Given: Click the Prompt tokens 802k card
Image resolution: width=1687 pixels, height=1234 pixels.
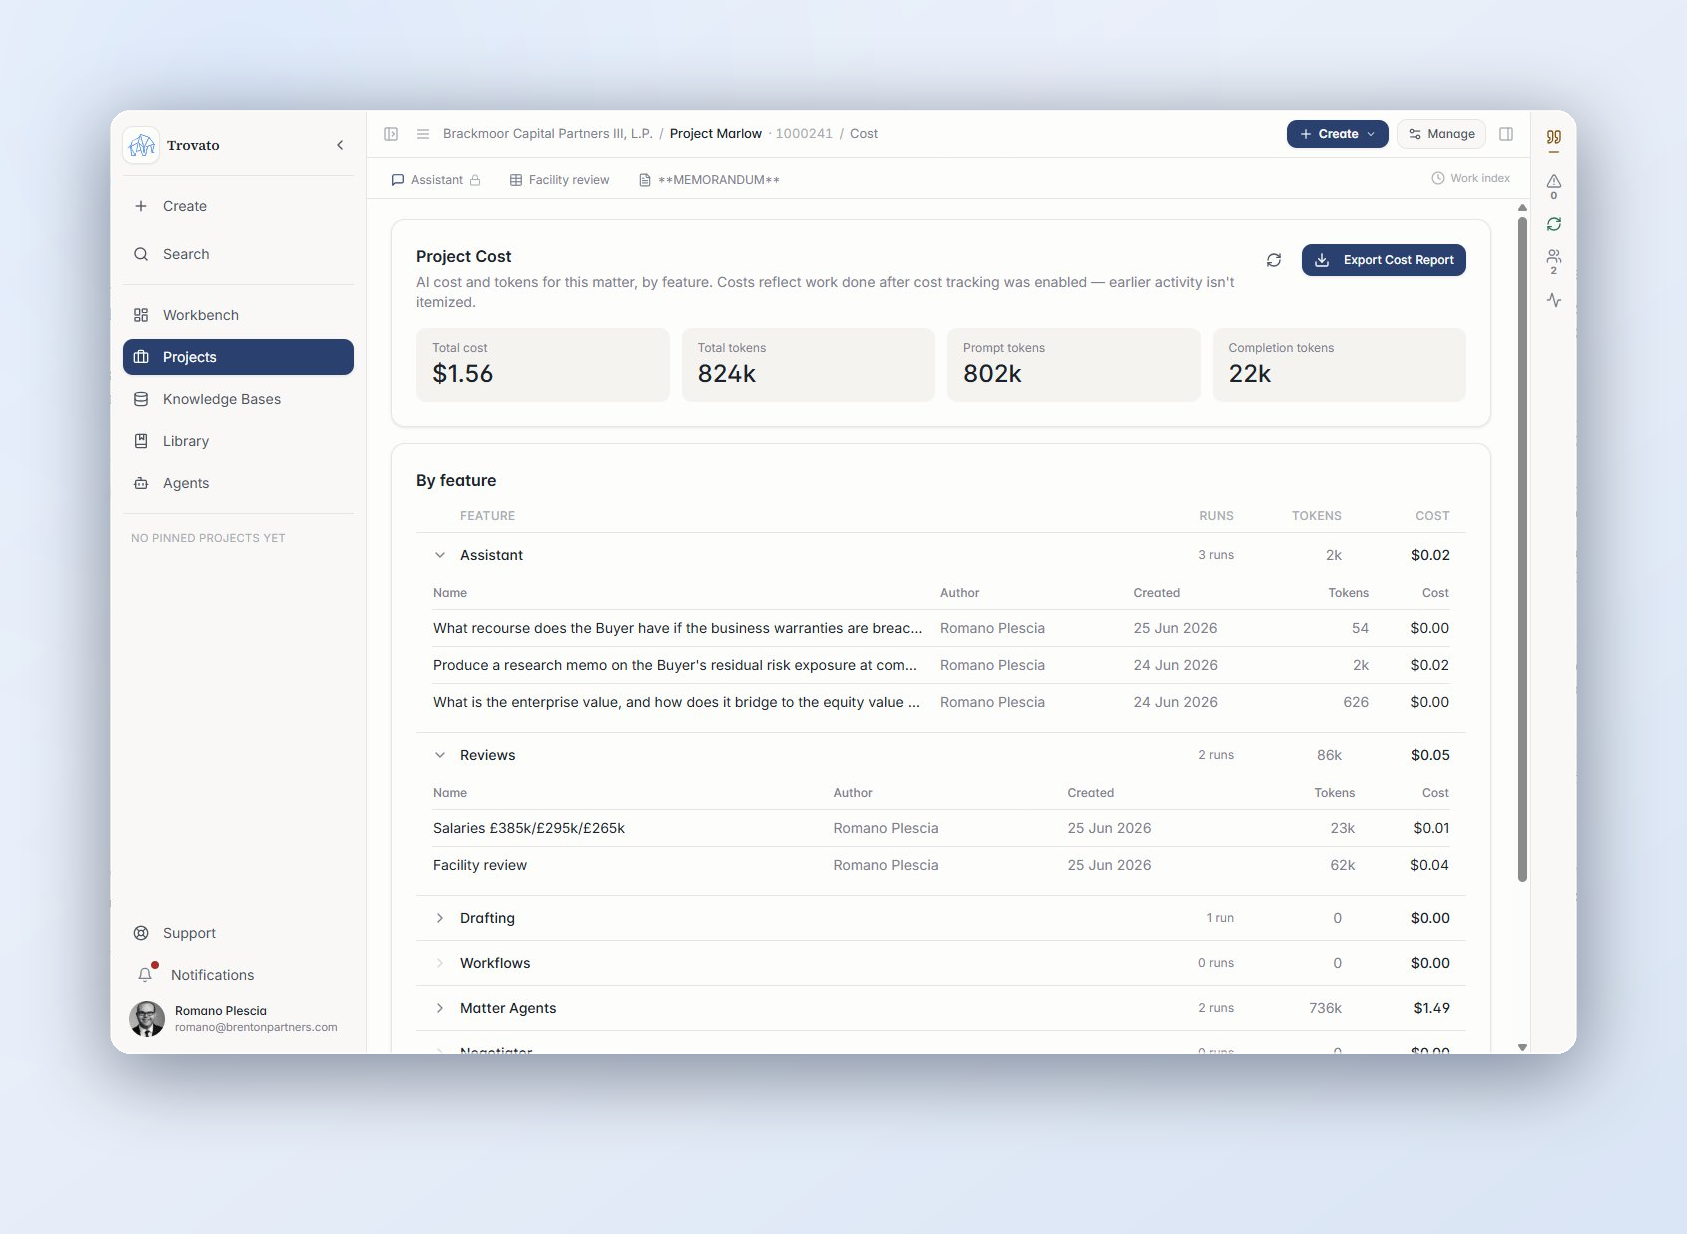Looking at the screenshot, I should [x=1074, y=365].
